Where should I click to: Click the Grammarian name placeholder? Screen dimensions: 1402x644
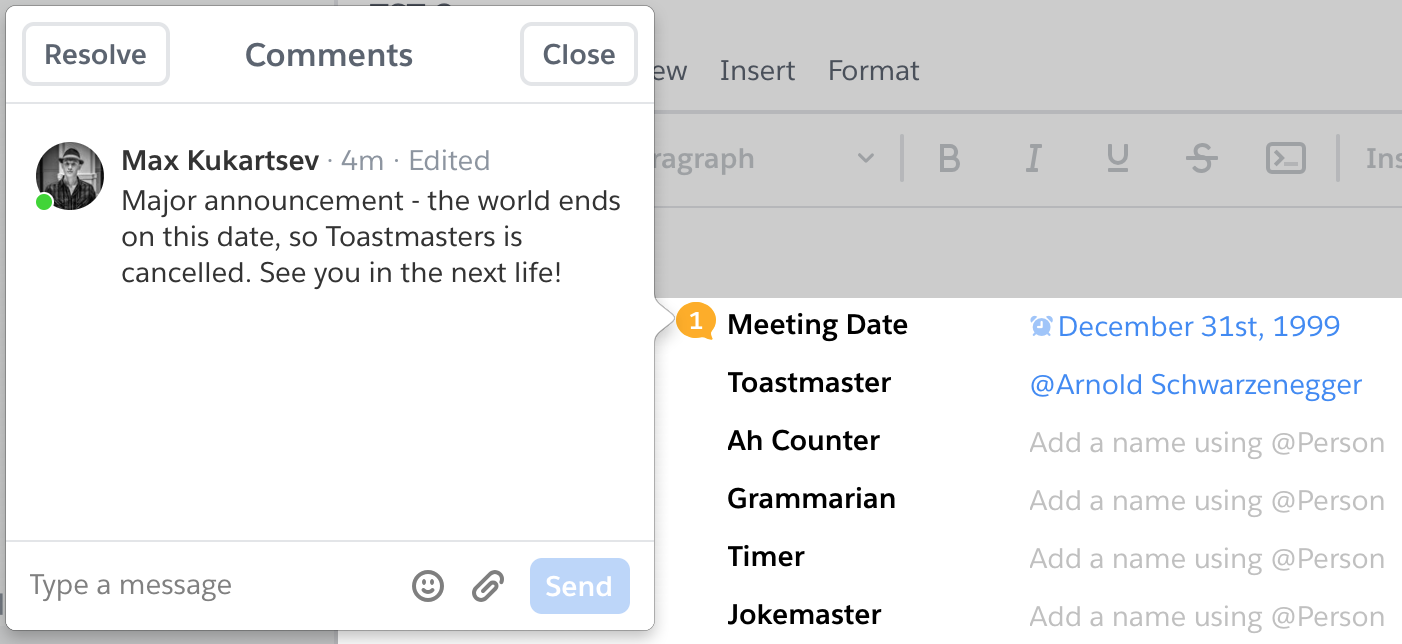coord(1207,501)
